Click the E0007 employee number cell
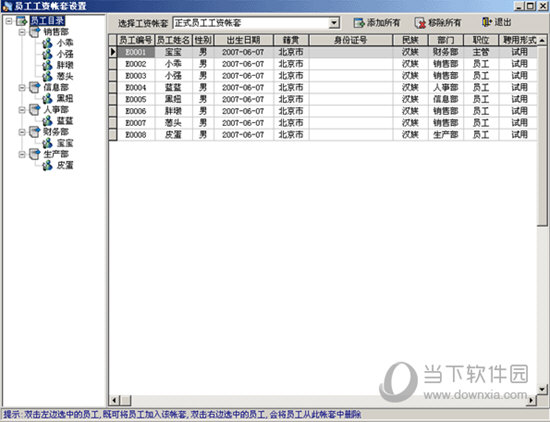This screenshot has height=422, width=550. point(136,123)
